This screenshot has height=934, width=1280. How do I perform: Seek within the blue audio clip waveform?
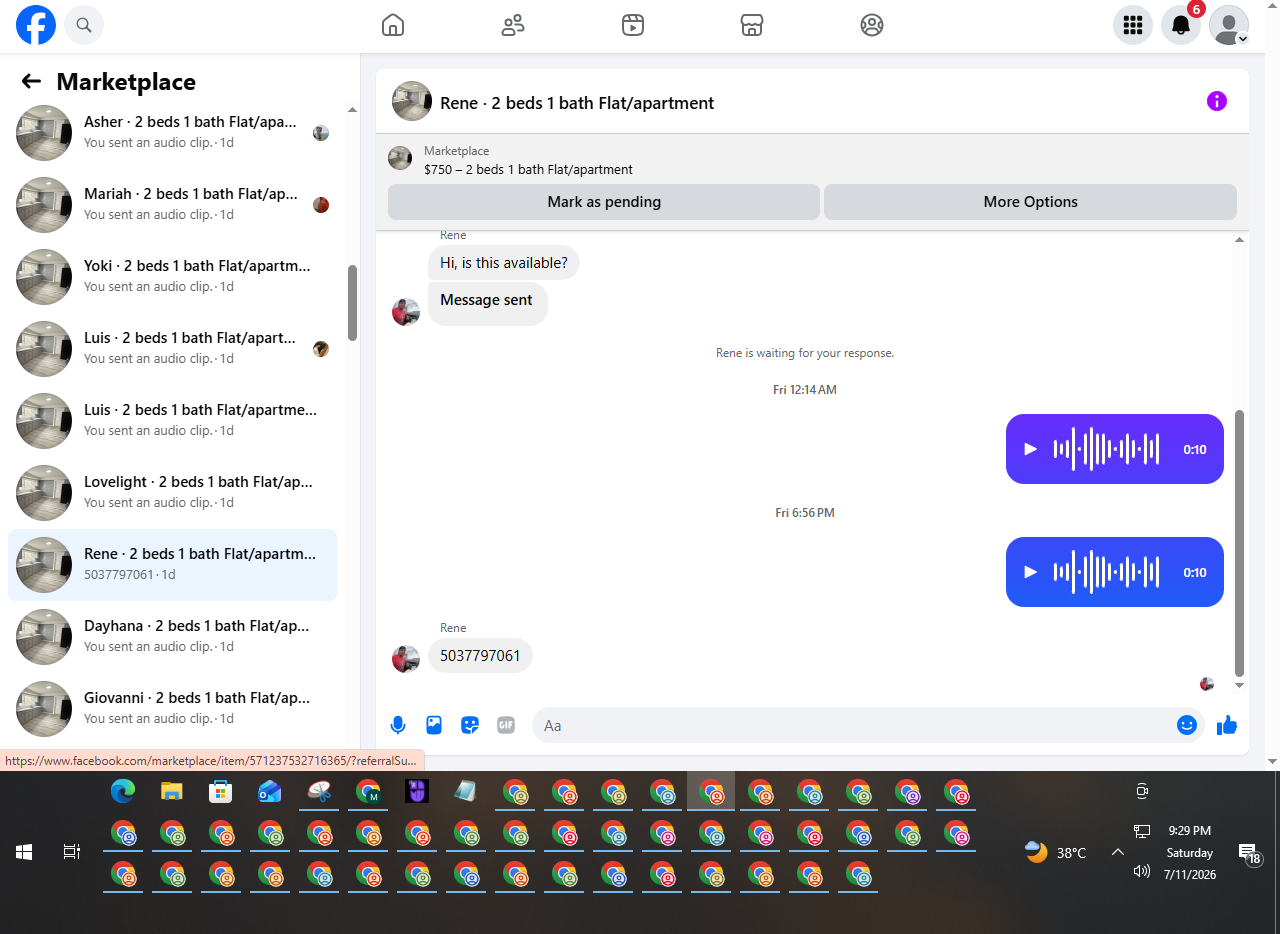click(1106, 572)
